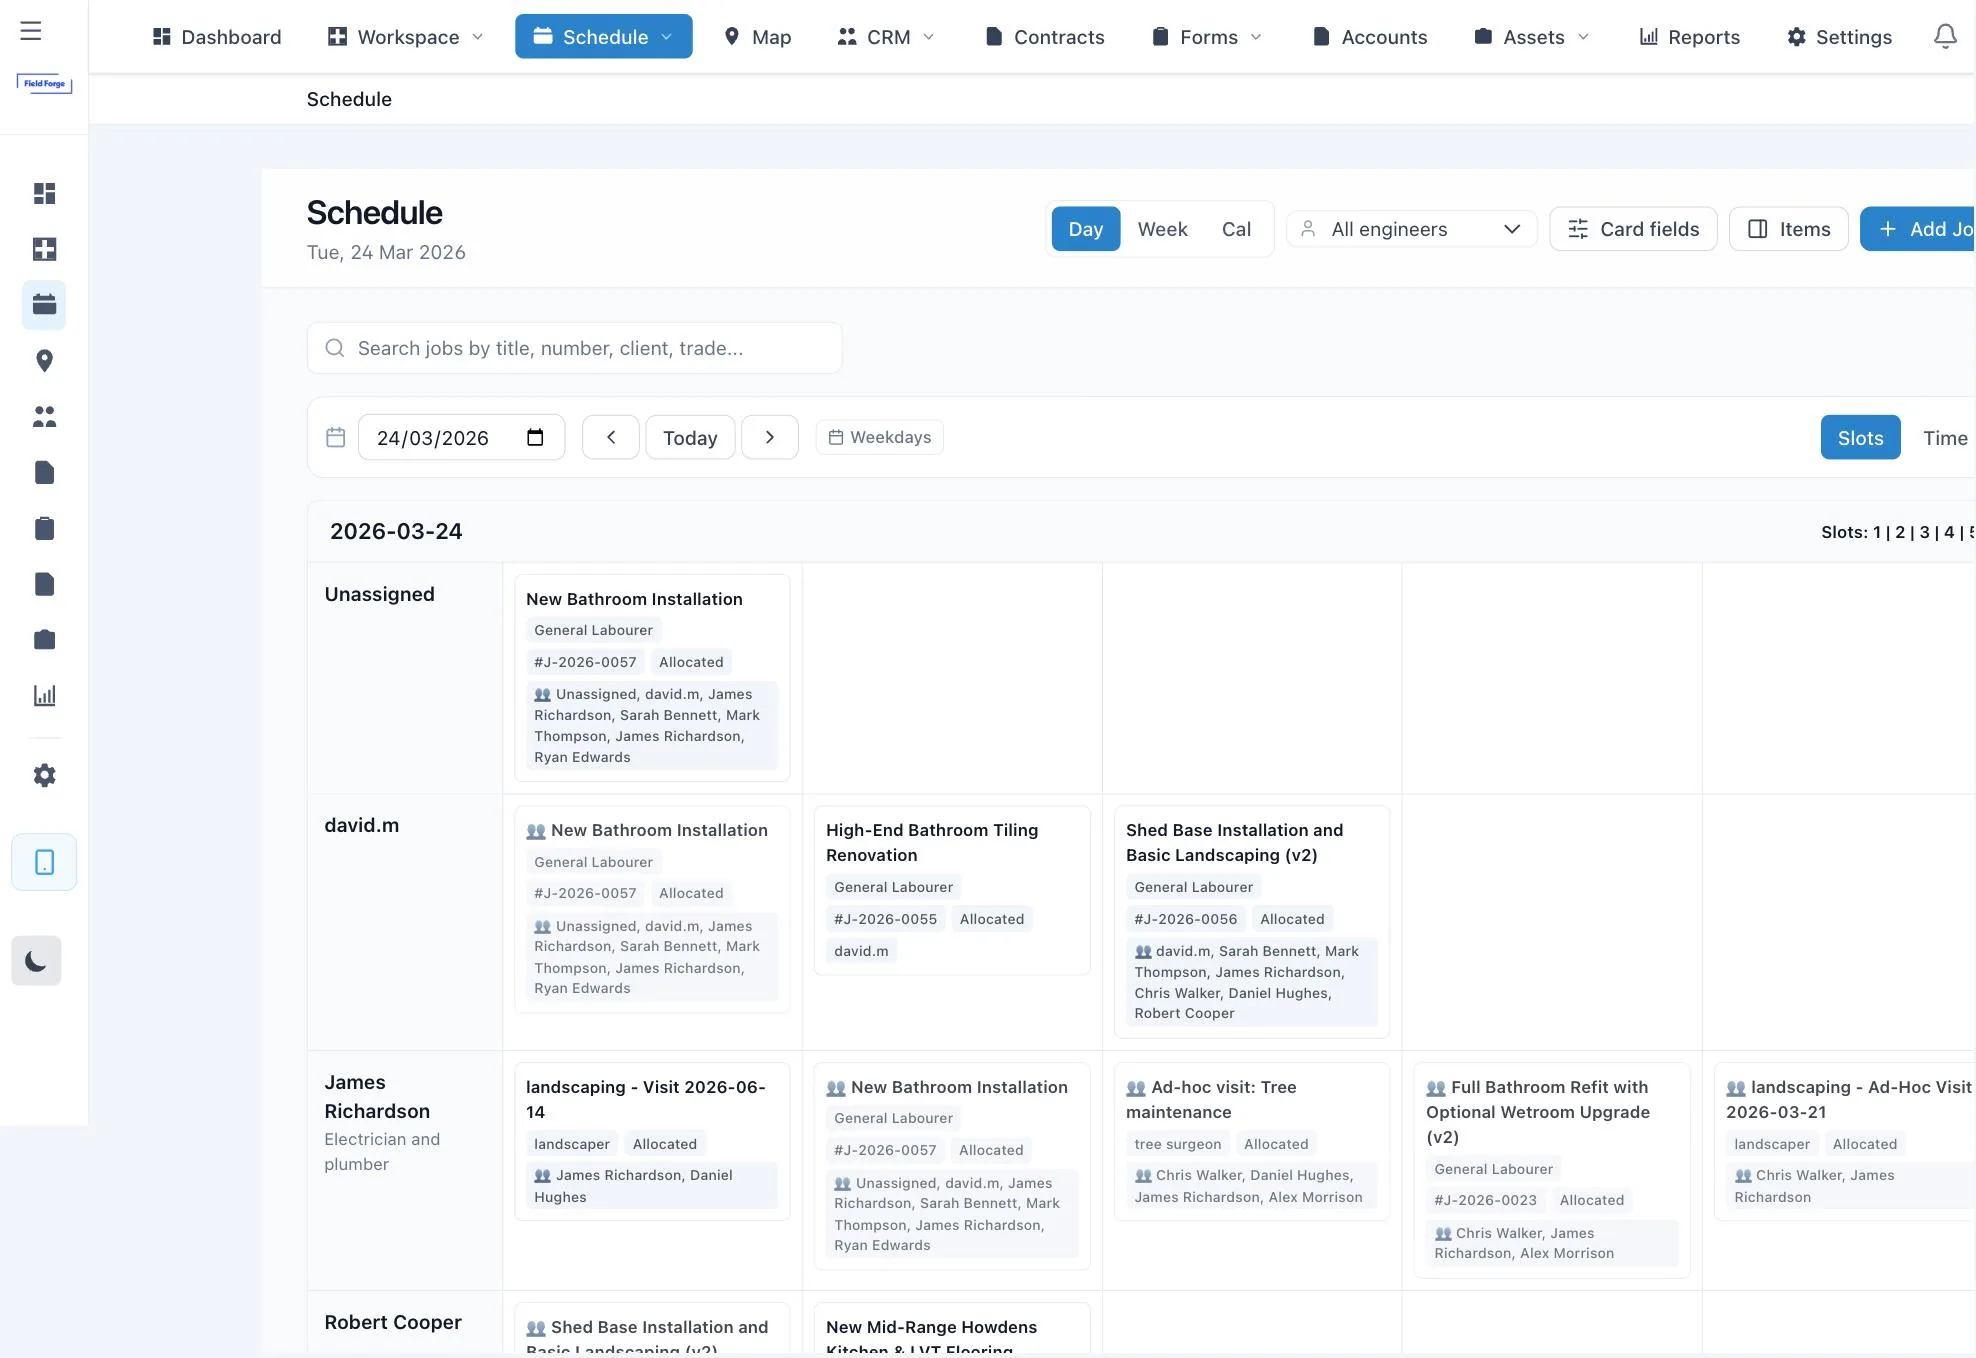Open the sidebar forms clipboard icon
This screenshot has width=1976, height=1358.
44,528
